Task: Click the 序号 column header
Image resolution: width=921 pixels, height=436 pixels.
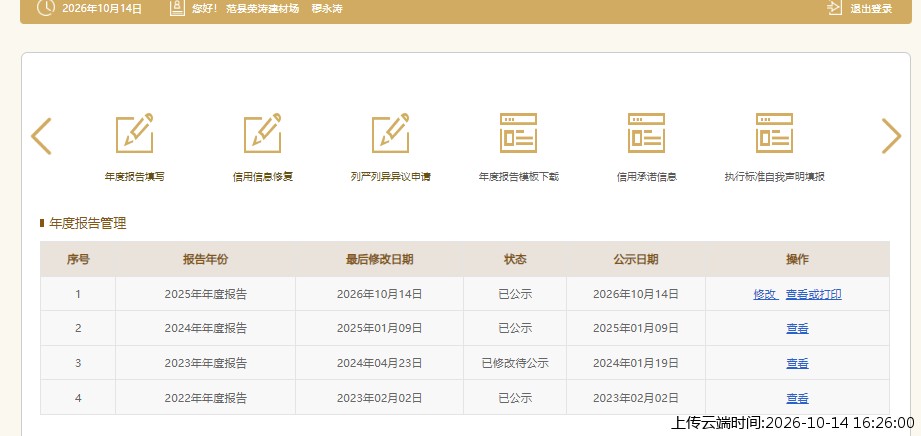Action: point(78,259)
